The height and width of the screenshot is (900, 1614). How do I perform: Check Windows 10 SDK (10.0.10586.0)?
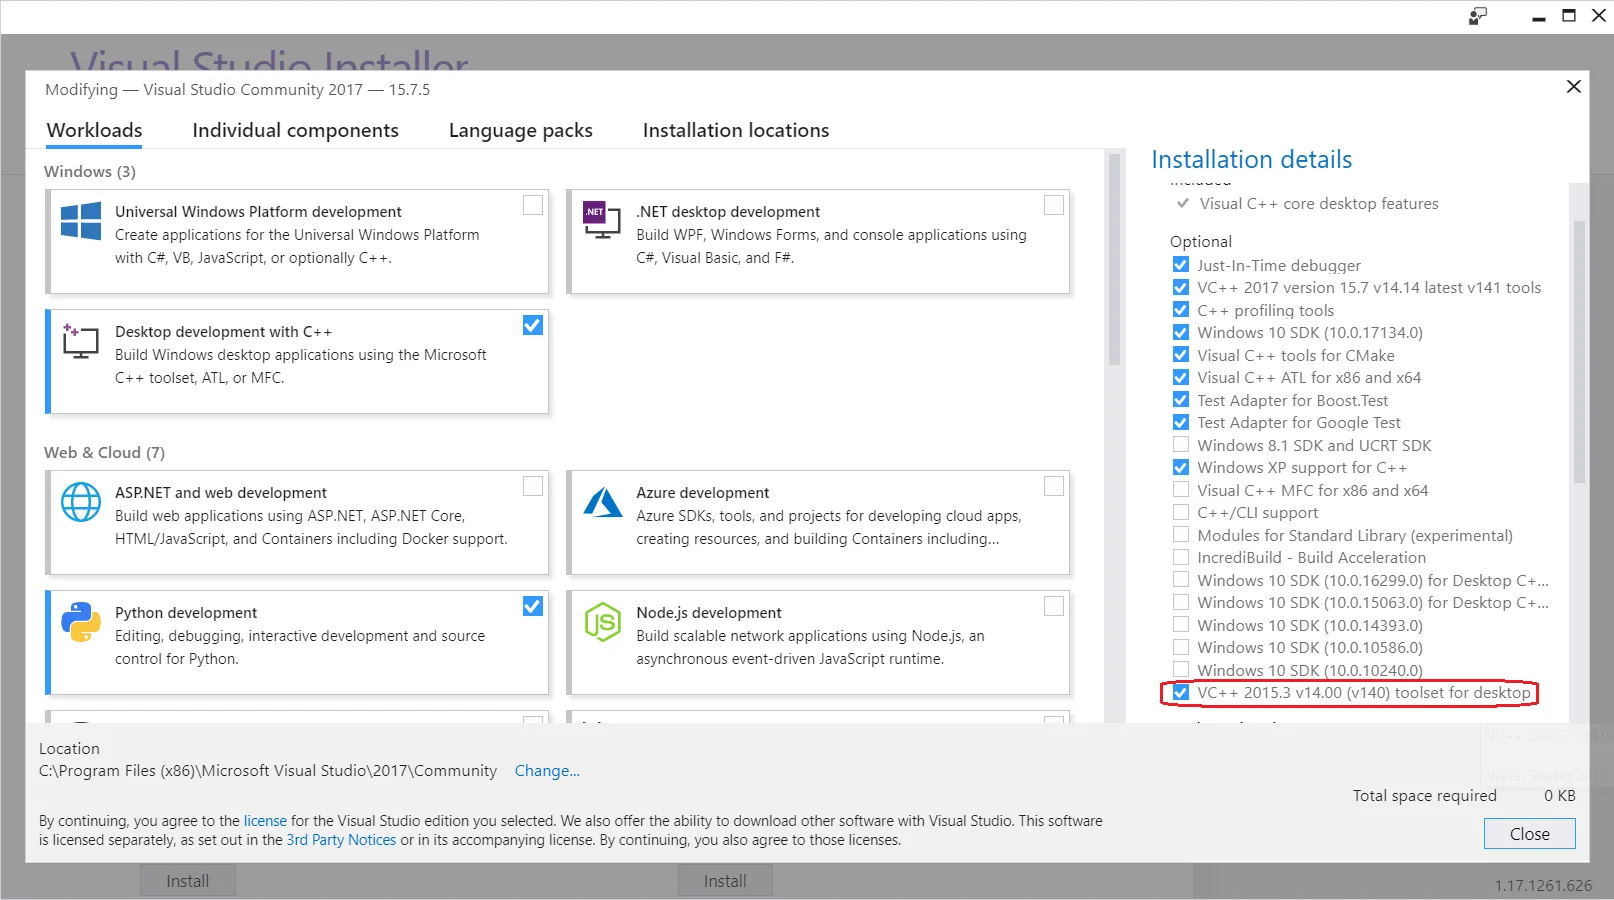pos(1181,647)
